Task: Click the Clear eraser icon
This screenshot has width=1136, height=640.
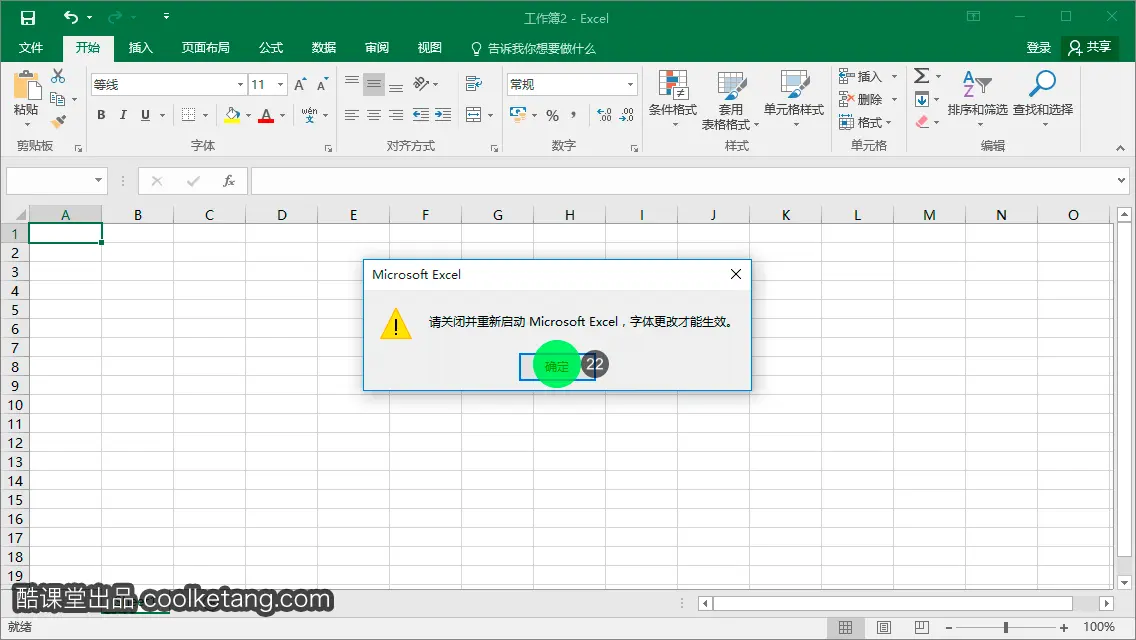Action: pyautogui.click(x=922, y=122)
